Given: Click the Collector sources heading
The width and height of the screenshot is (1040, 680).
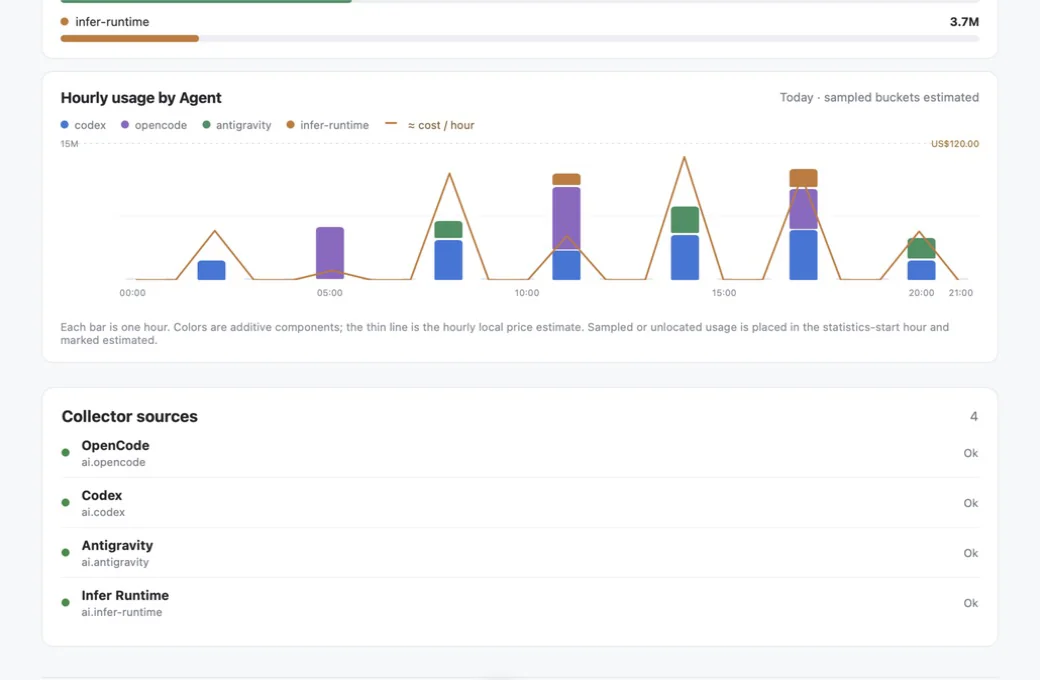Looking at the screenshot, I should (x=129, y=417).
